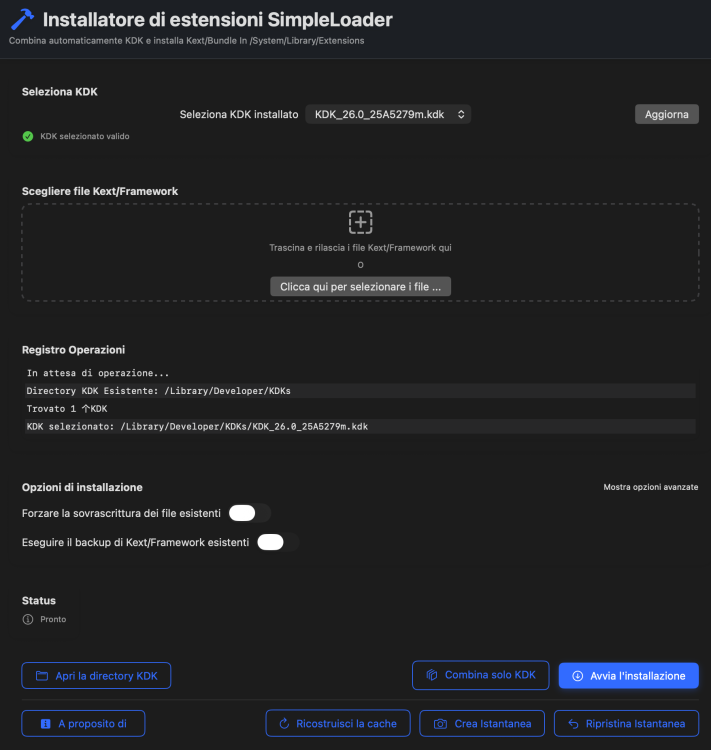Open the KDK_26.0_25A5279m.kdk dropdown
This screenshot has height=750, width=711.
coord(388,114)
